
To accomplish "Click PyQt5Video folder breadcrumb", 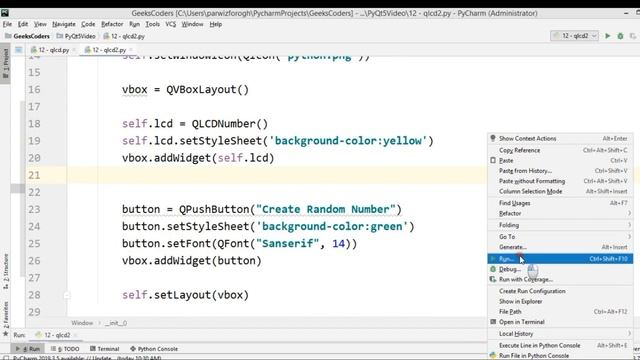I will pos(76,36).
